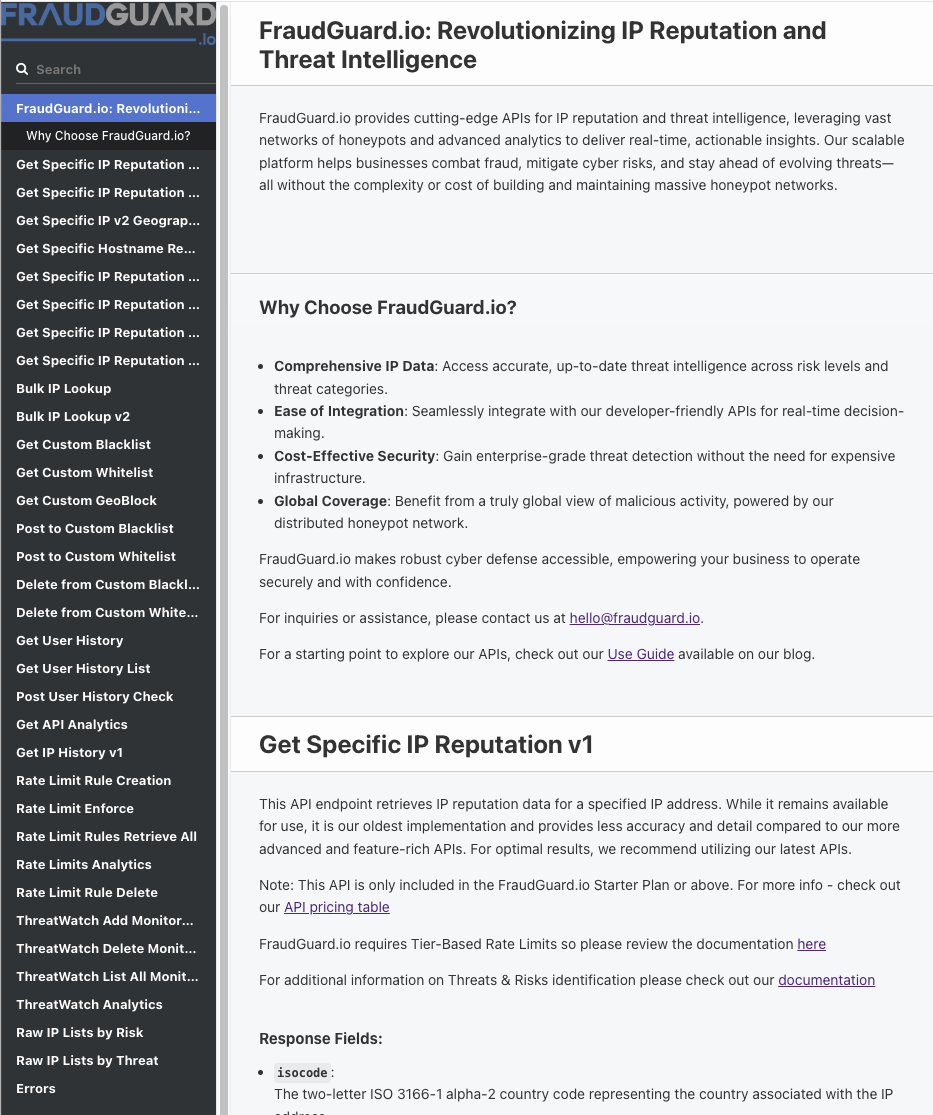
Task: Go to Rate Limit Rule Creation
Action: click(93, 780)
